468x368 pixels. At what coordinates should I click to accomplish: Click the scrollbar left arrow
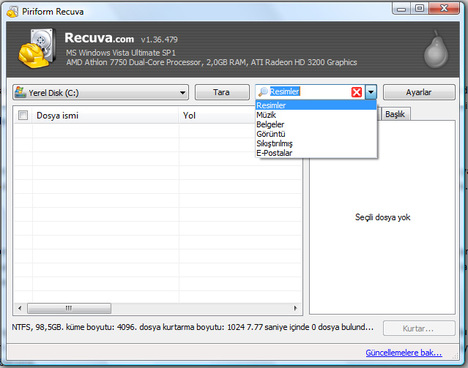[x=20, y=308]
